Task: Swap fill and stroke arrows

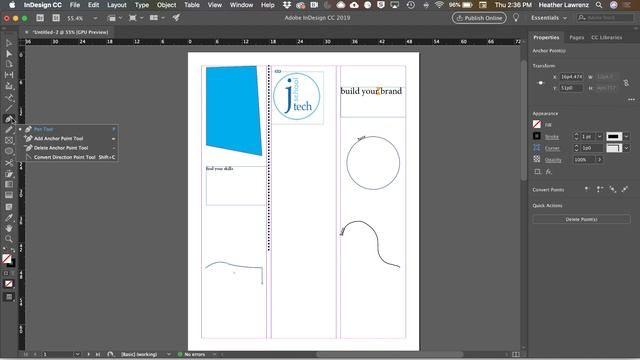Action: click(13, 250)
